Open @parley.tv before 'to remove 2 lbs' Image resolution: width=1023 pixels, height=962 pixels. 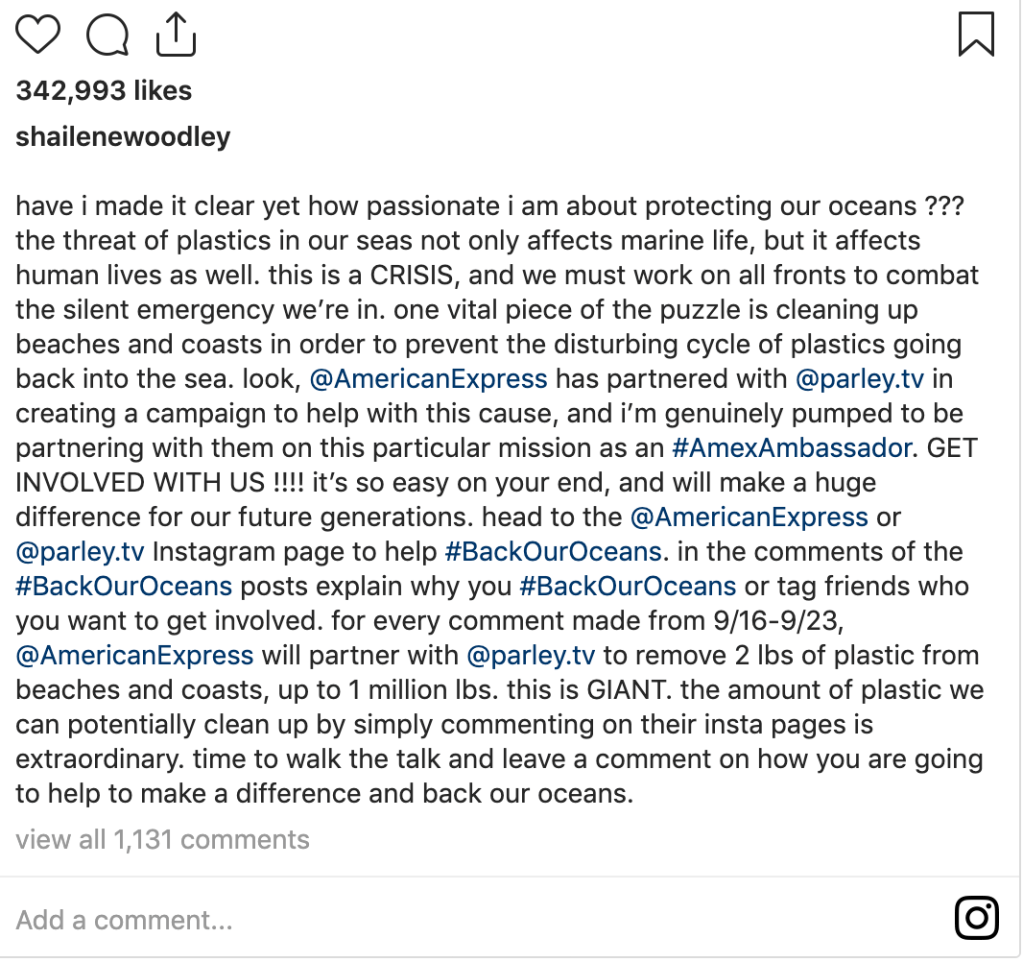pos(532,656)
